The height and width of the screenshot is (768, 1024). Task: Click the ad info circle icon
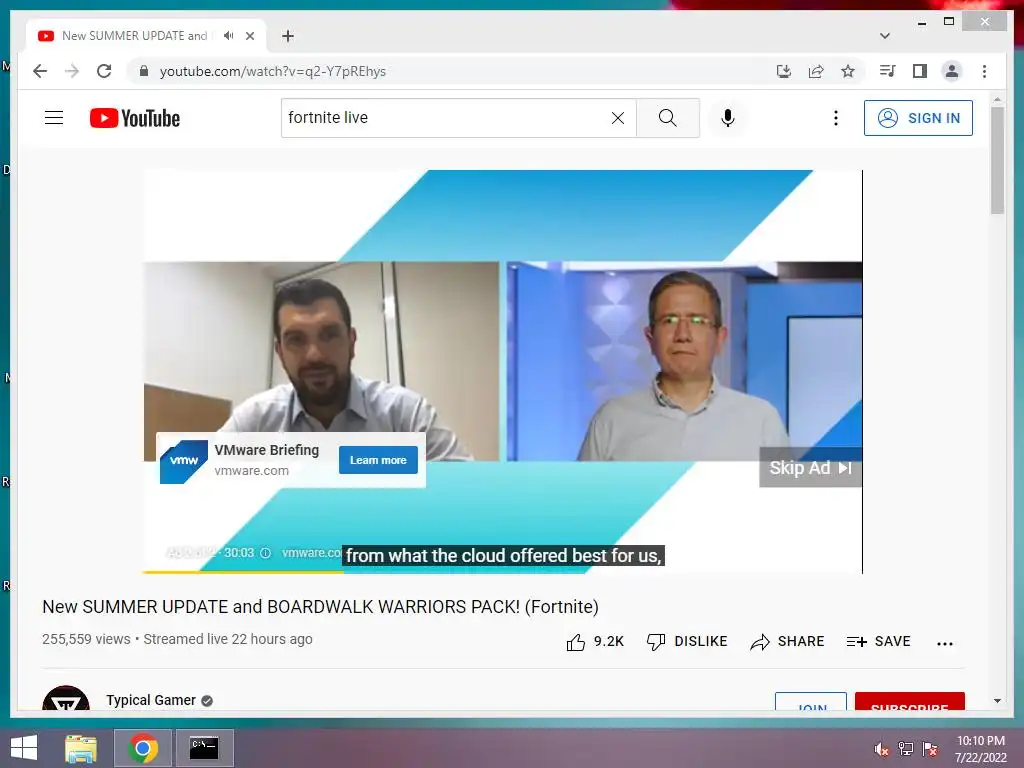click(265, 553)
